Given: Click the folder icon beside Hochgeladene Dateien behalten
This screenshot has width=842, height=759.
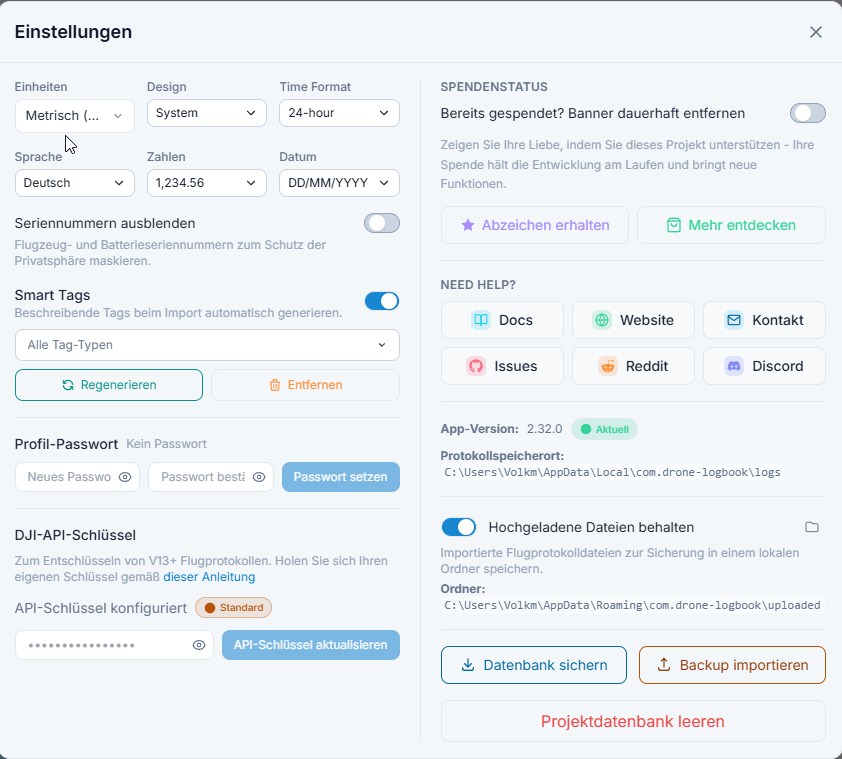Looking at the screenshot, I should [812, 527].
